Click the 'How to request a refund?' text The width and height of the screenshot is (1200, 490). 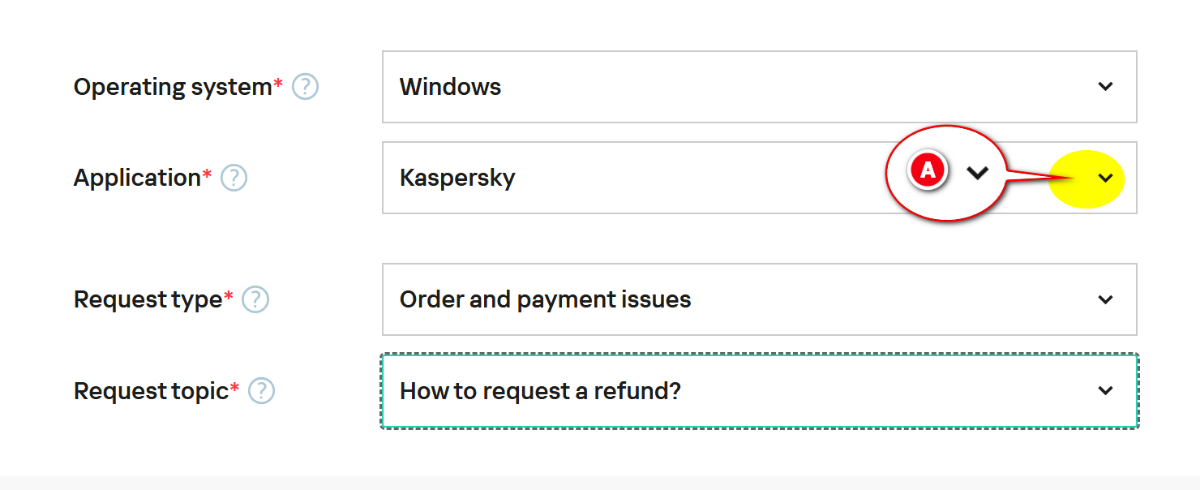(540, 390)
